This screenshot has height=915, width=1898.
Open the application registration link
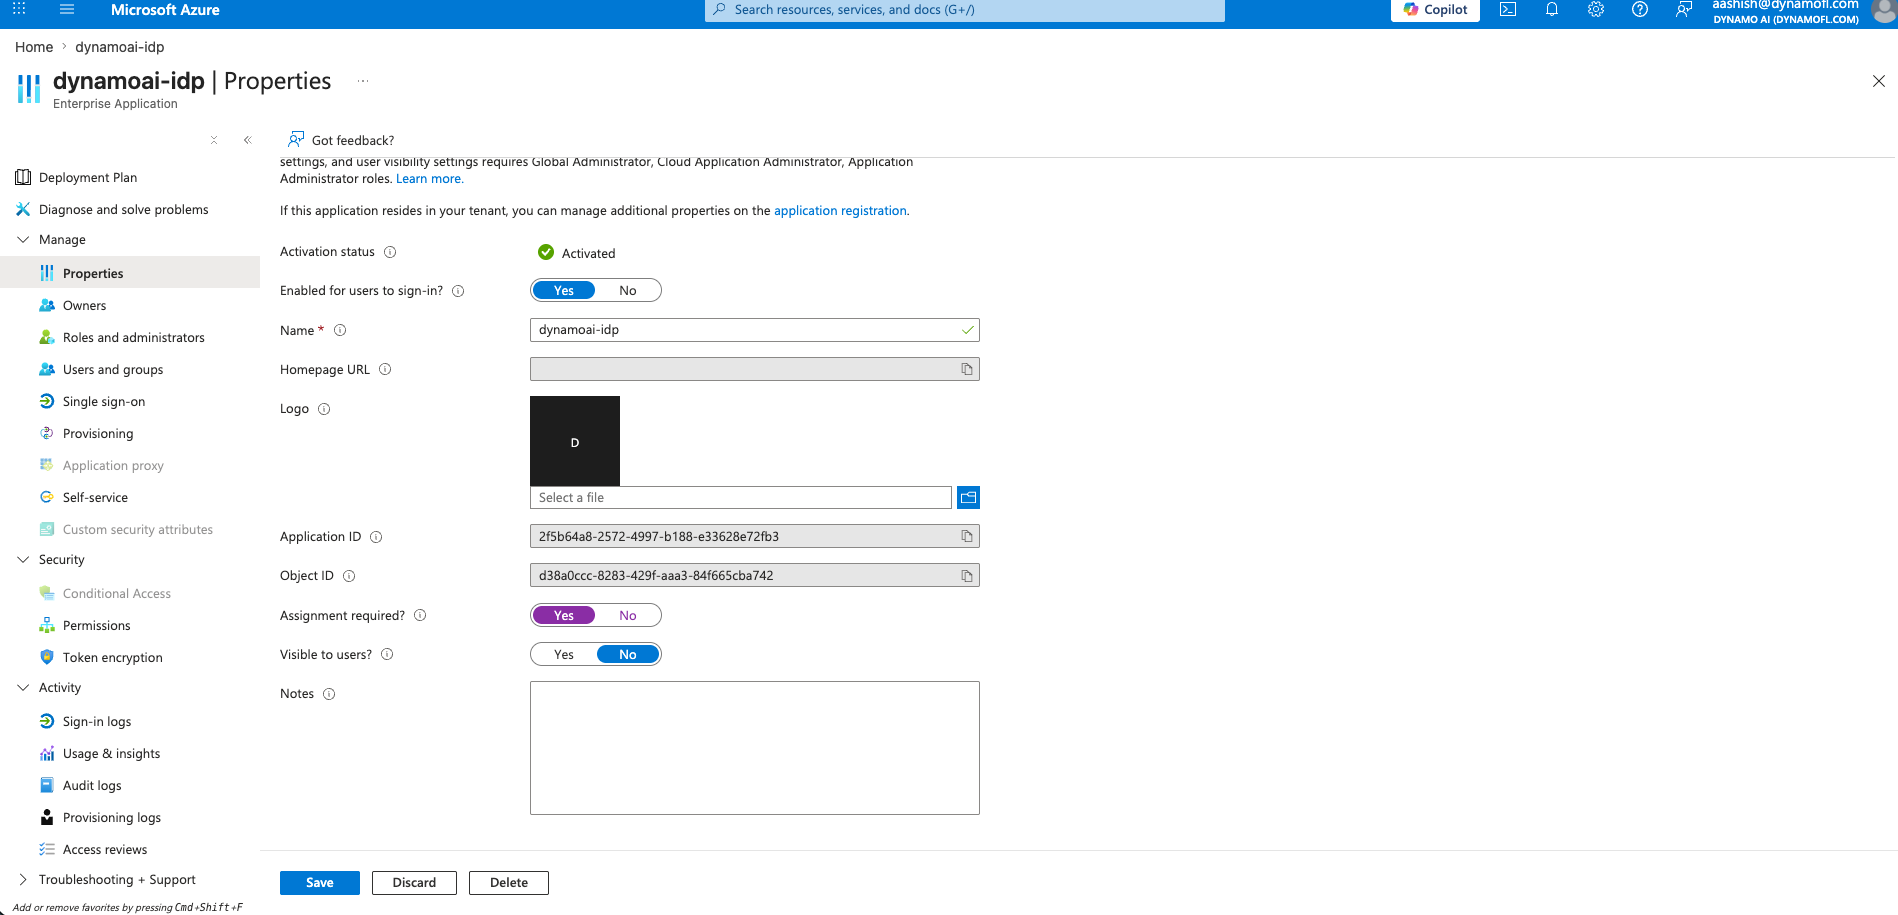pos(840,211)
